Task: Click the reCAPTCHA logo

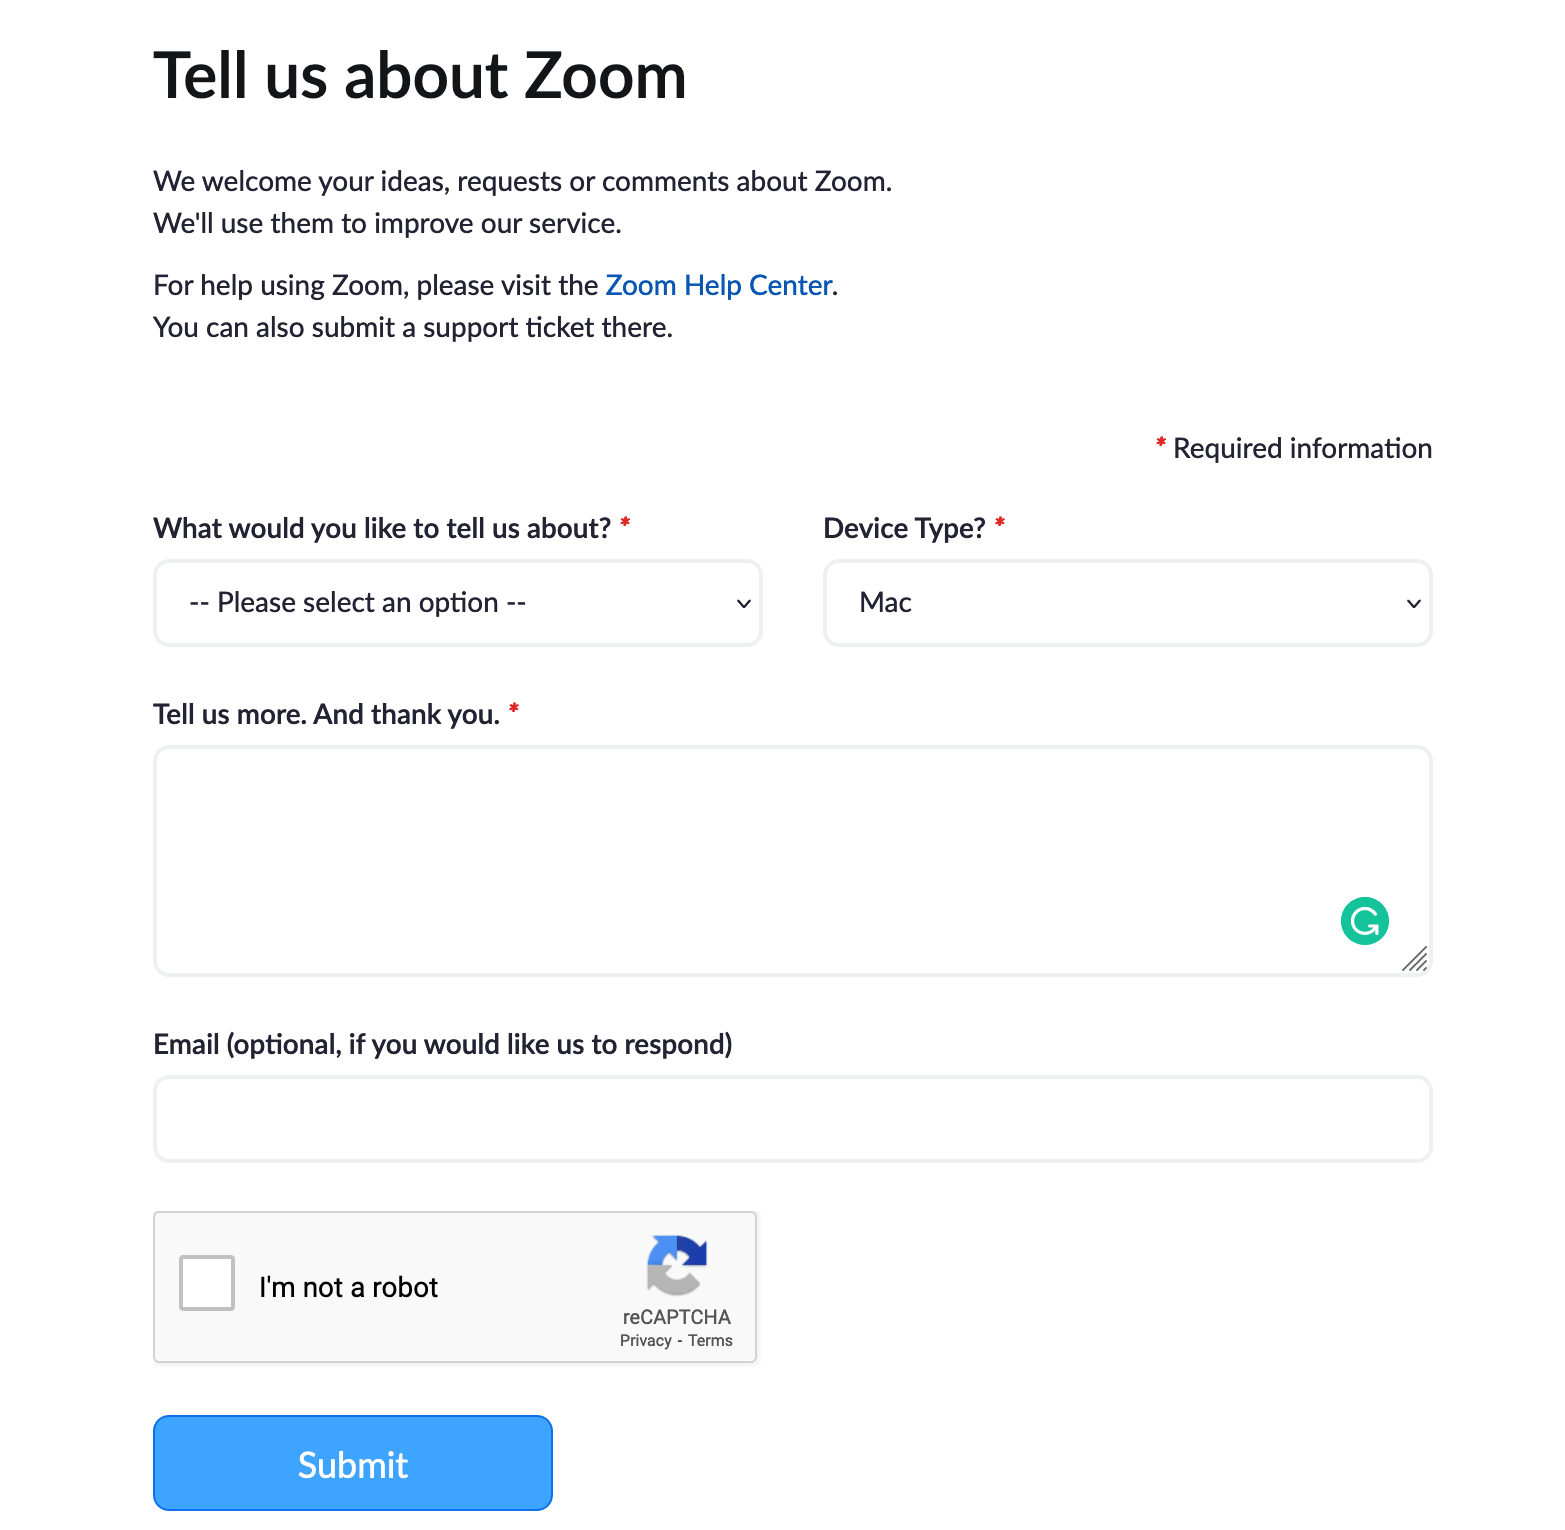Action: click(x=677, y=1265)
